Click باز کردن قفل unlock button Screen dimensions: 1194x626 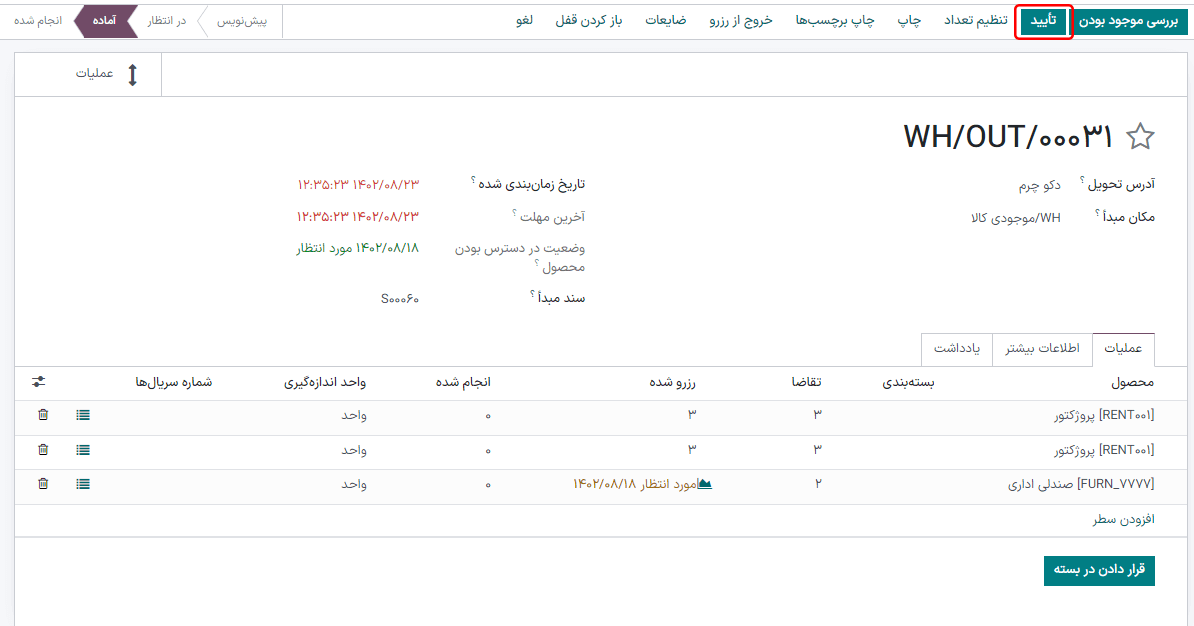(x=589, y=21)
